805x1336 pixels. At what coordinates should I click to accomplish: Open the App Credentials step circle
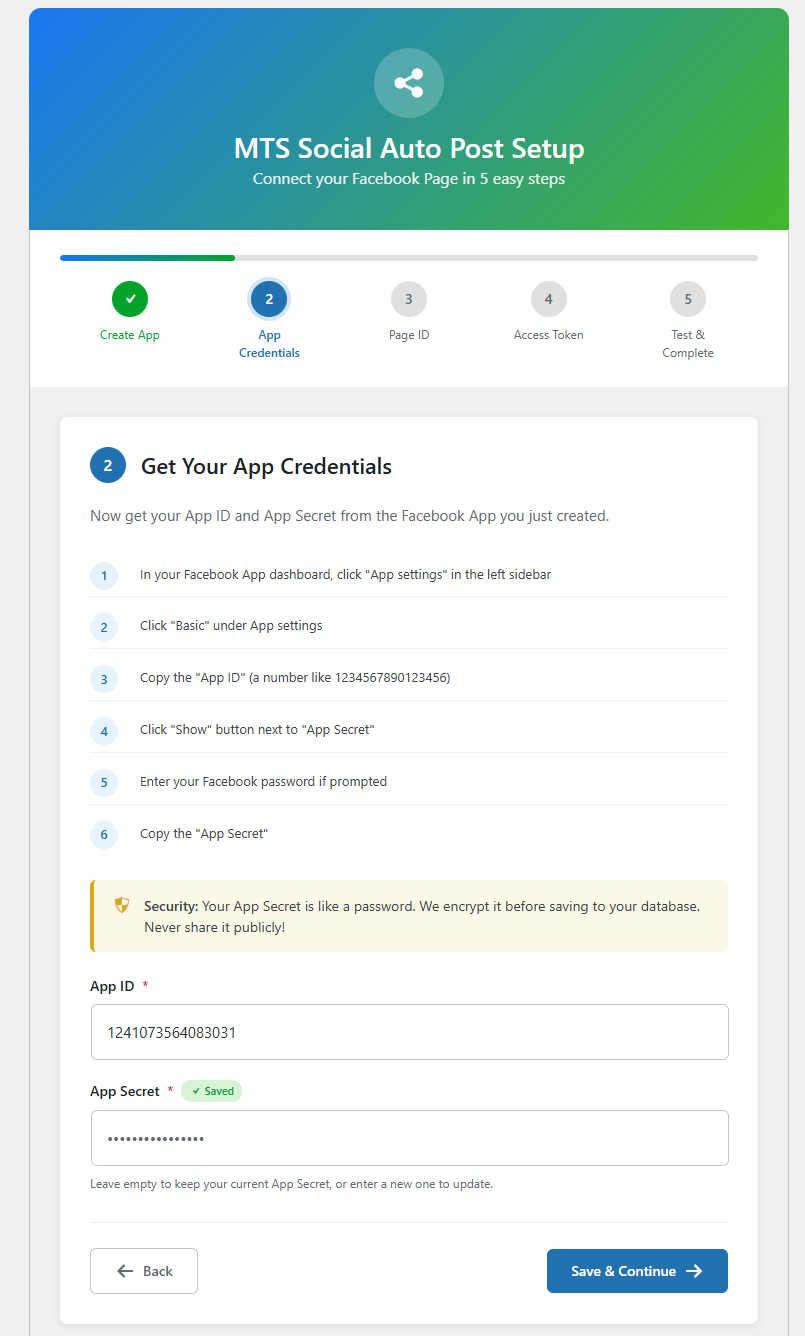tap(268, 298)
